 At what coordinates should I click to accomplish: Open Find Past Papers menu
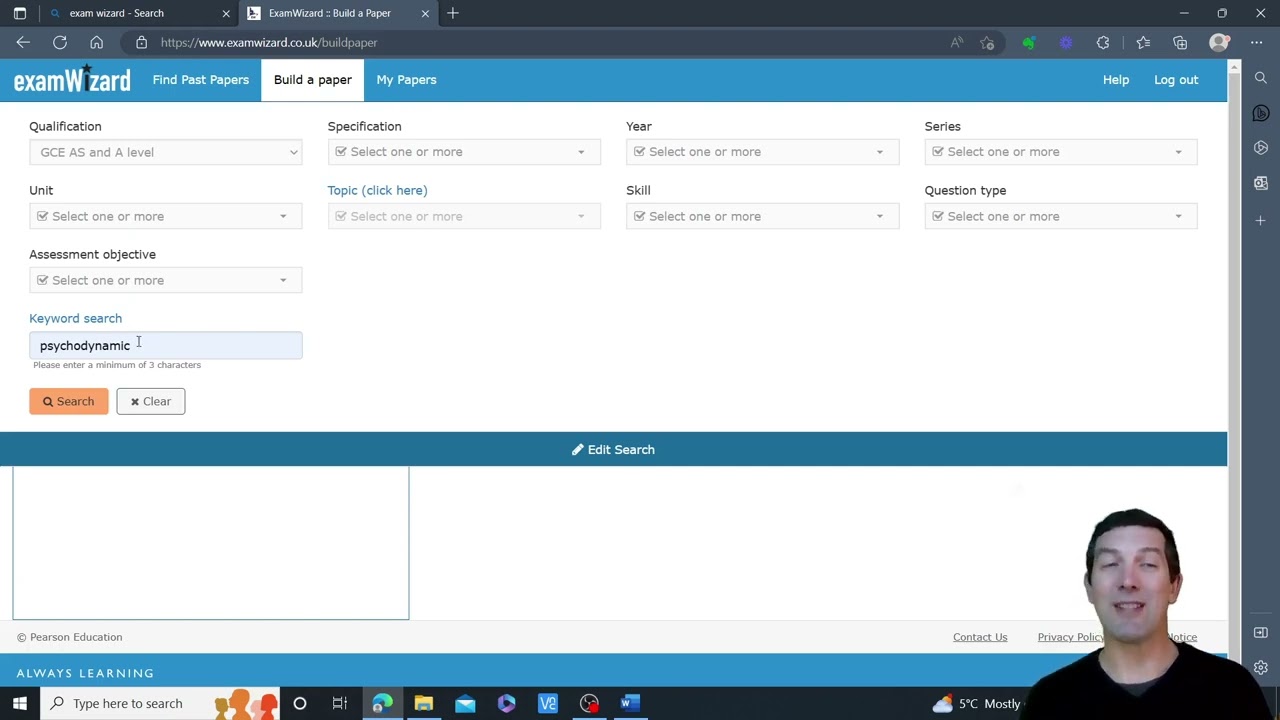(x=201, y=80)
